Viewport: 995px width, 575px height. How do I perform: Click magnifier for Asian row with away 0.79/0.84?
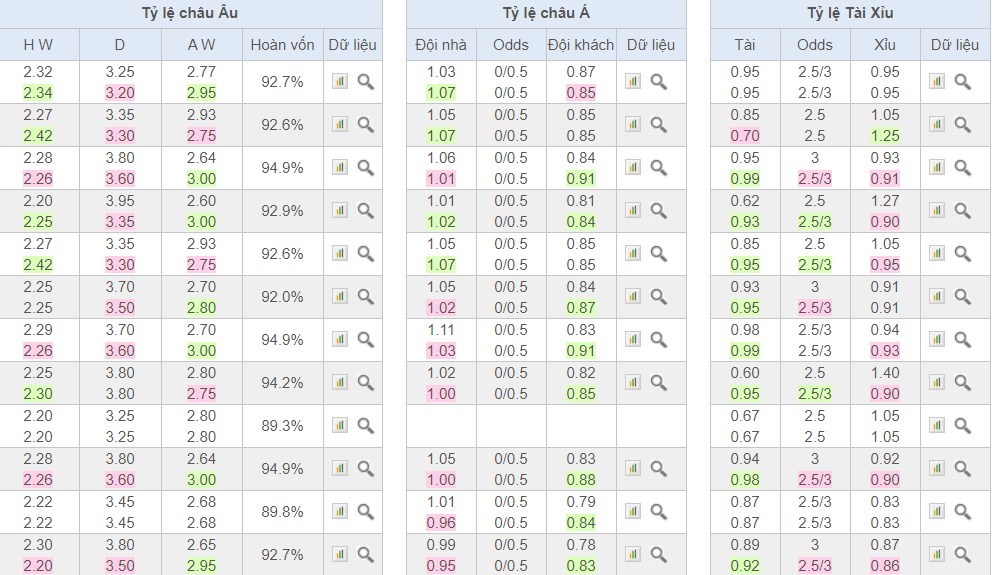pos(658,512)
